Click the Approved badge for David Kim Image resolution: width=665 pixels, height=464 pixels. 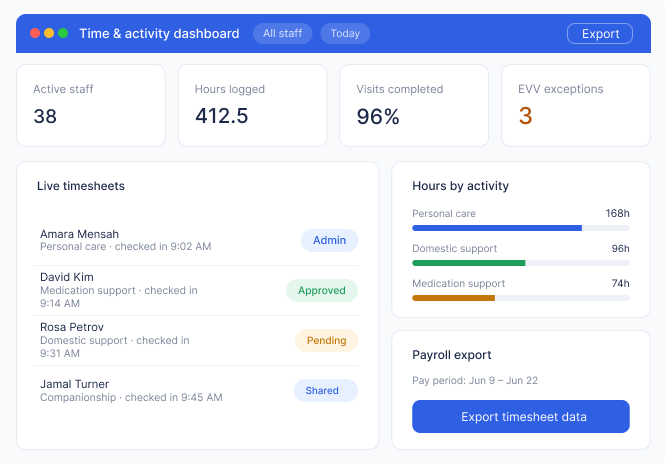(322, 291)
